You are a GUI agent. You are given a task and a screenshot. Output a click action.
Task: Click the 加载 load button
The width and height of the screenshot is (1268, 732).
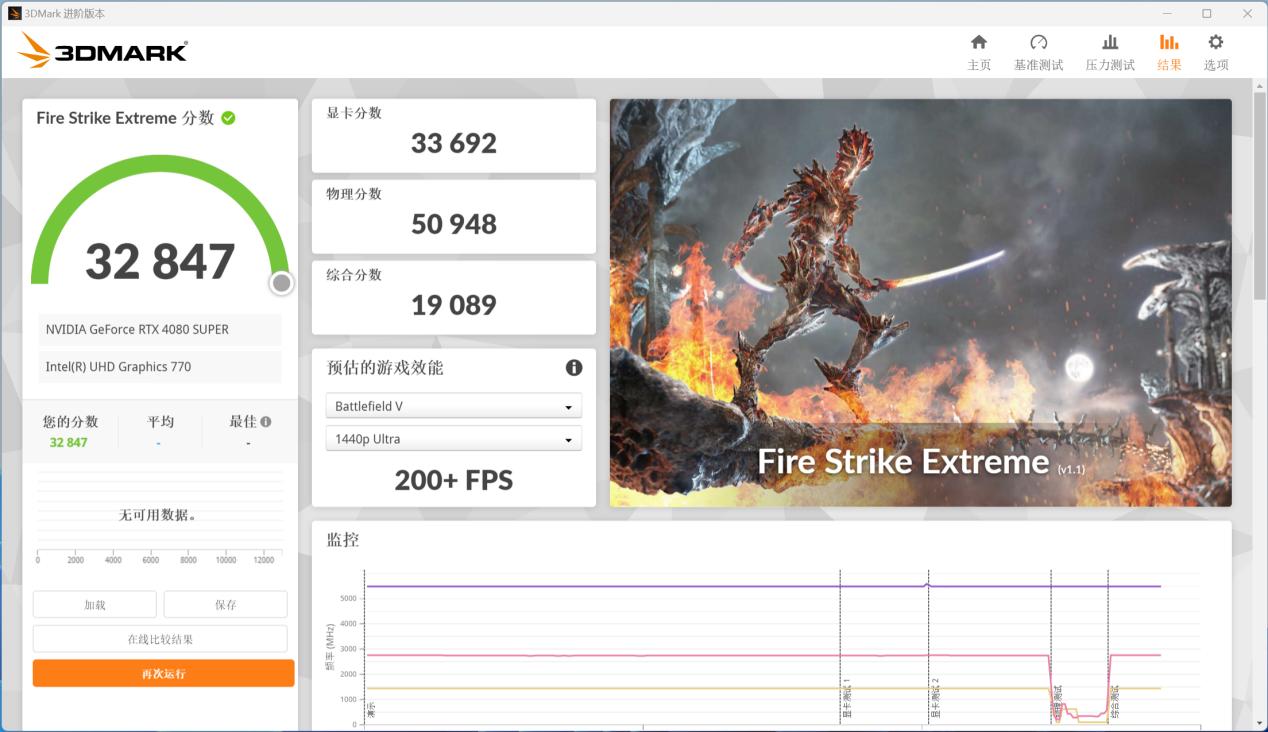click(x=95, y=604)
